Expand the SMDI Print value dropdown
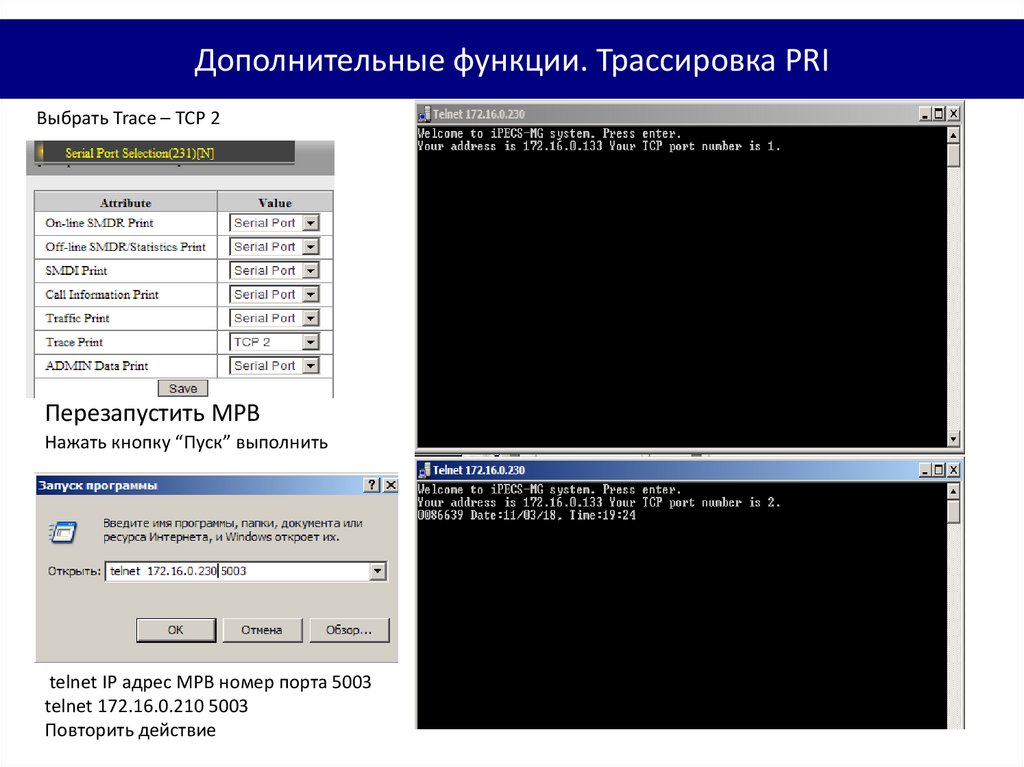 click(311, 270)
